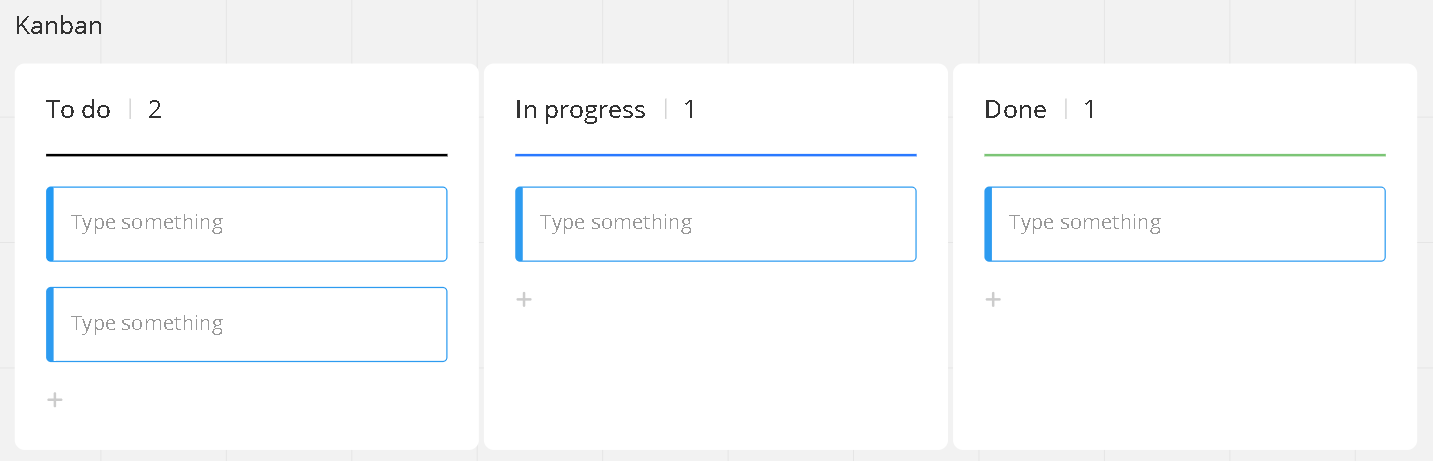Click plus icon under To do column

55,400
